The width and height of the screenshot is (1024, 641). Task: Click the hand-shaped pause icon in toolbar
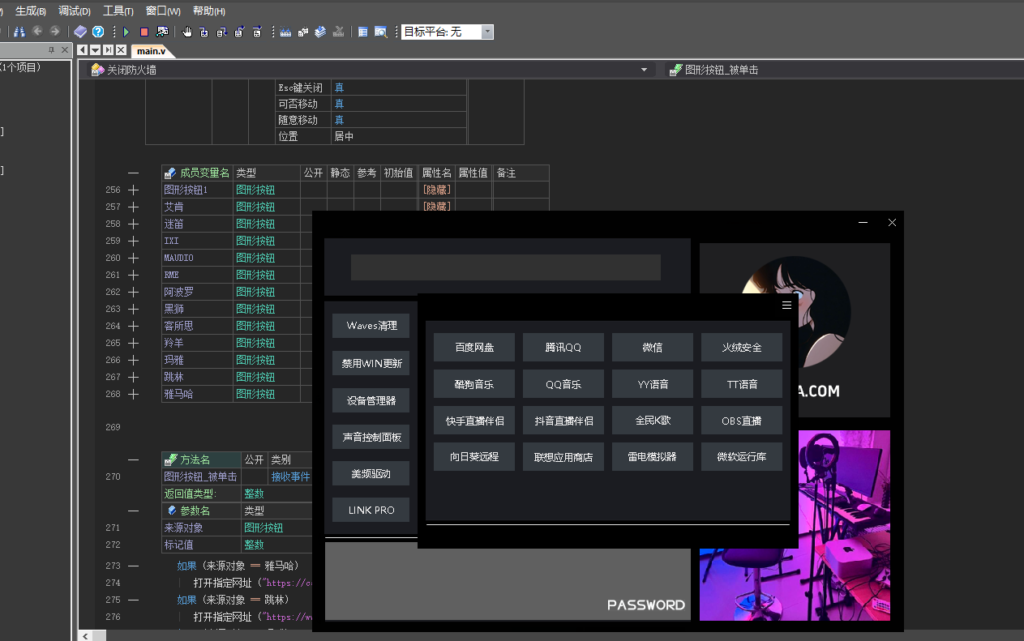(x=188, y=31)
